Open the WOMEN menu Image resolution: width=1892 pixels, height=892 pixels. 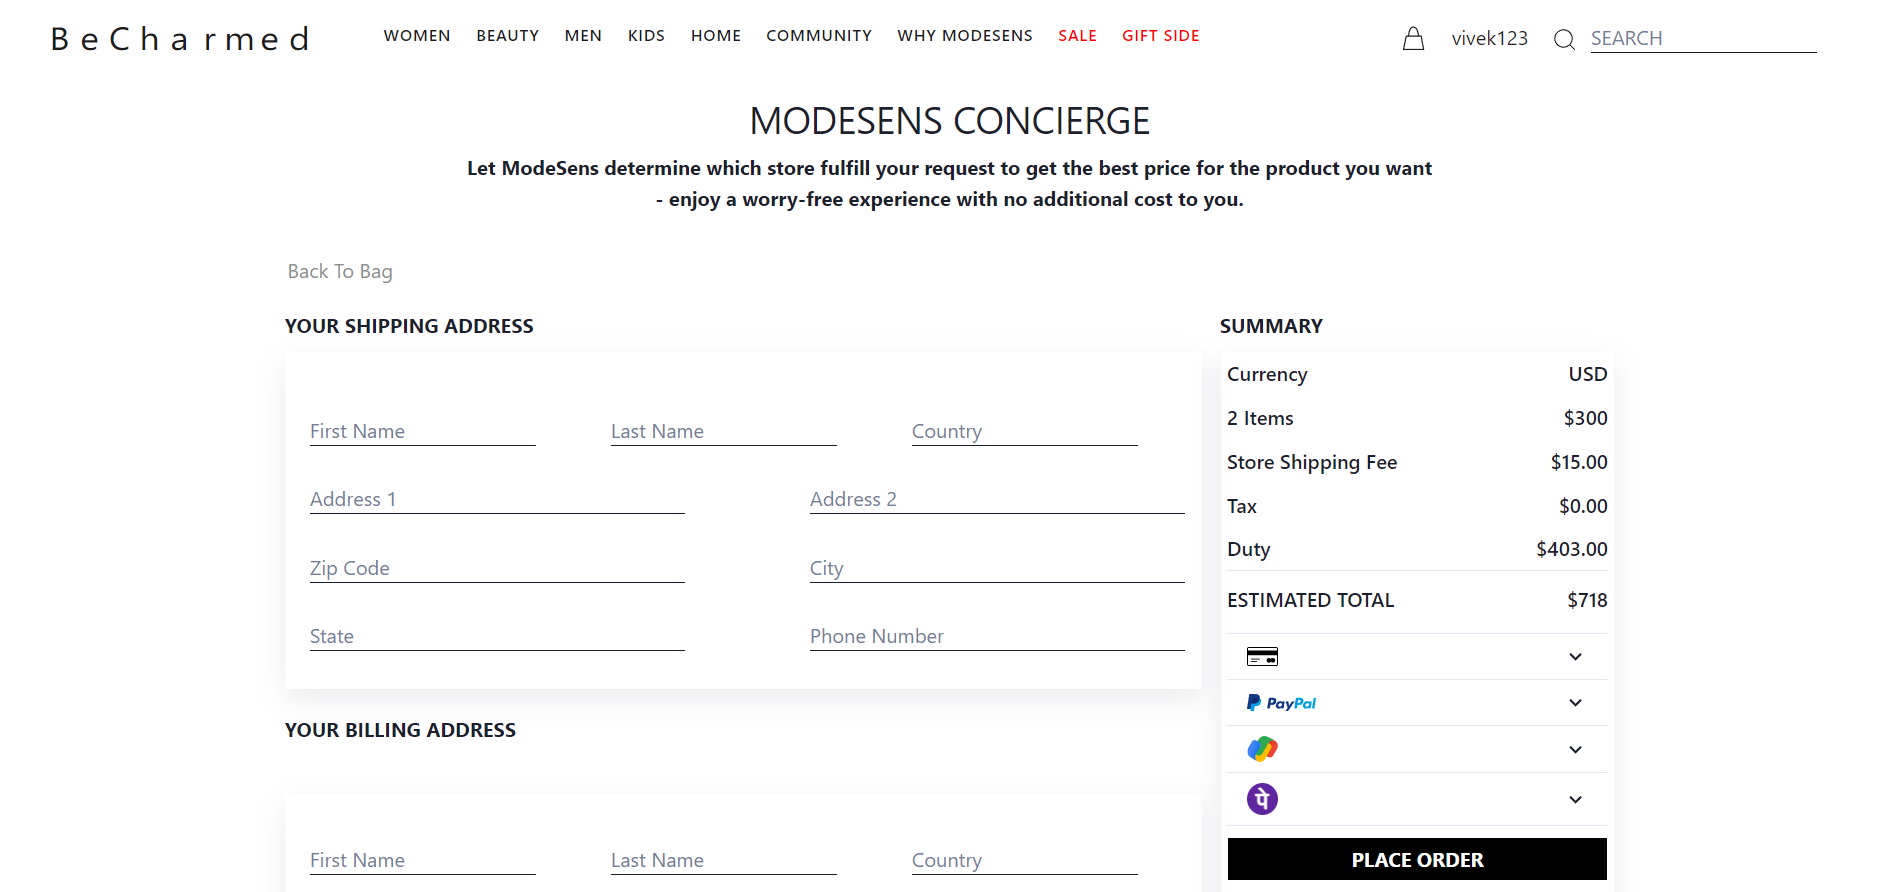pyautogui.click(x=417, y=35)
